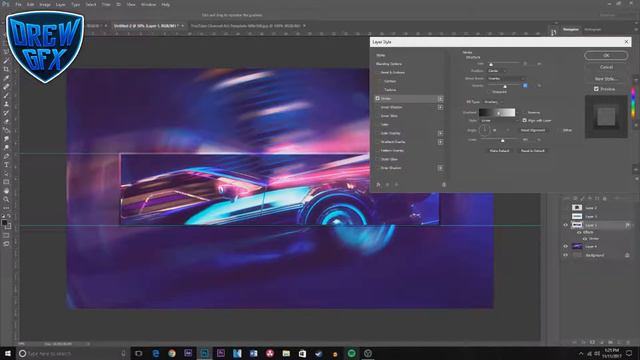Open the Filter menu

[x=106, y=4]
